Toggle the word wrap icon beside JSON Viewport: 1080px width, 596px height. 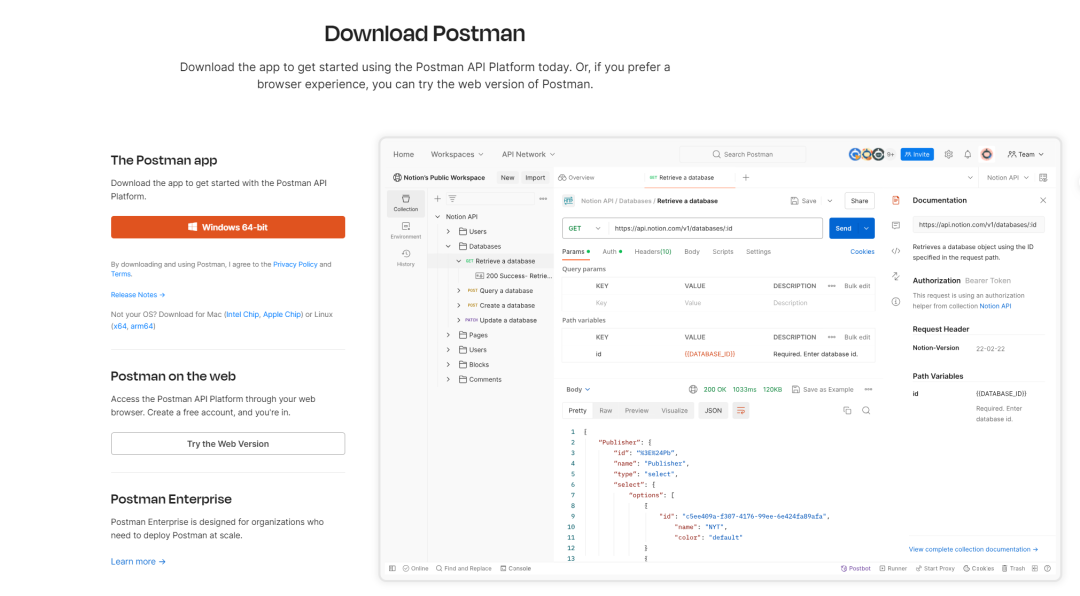click(741, 411)
